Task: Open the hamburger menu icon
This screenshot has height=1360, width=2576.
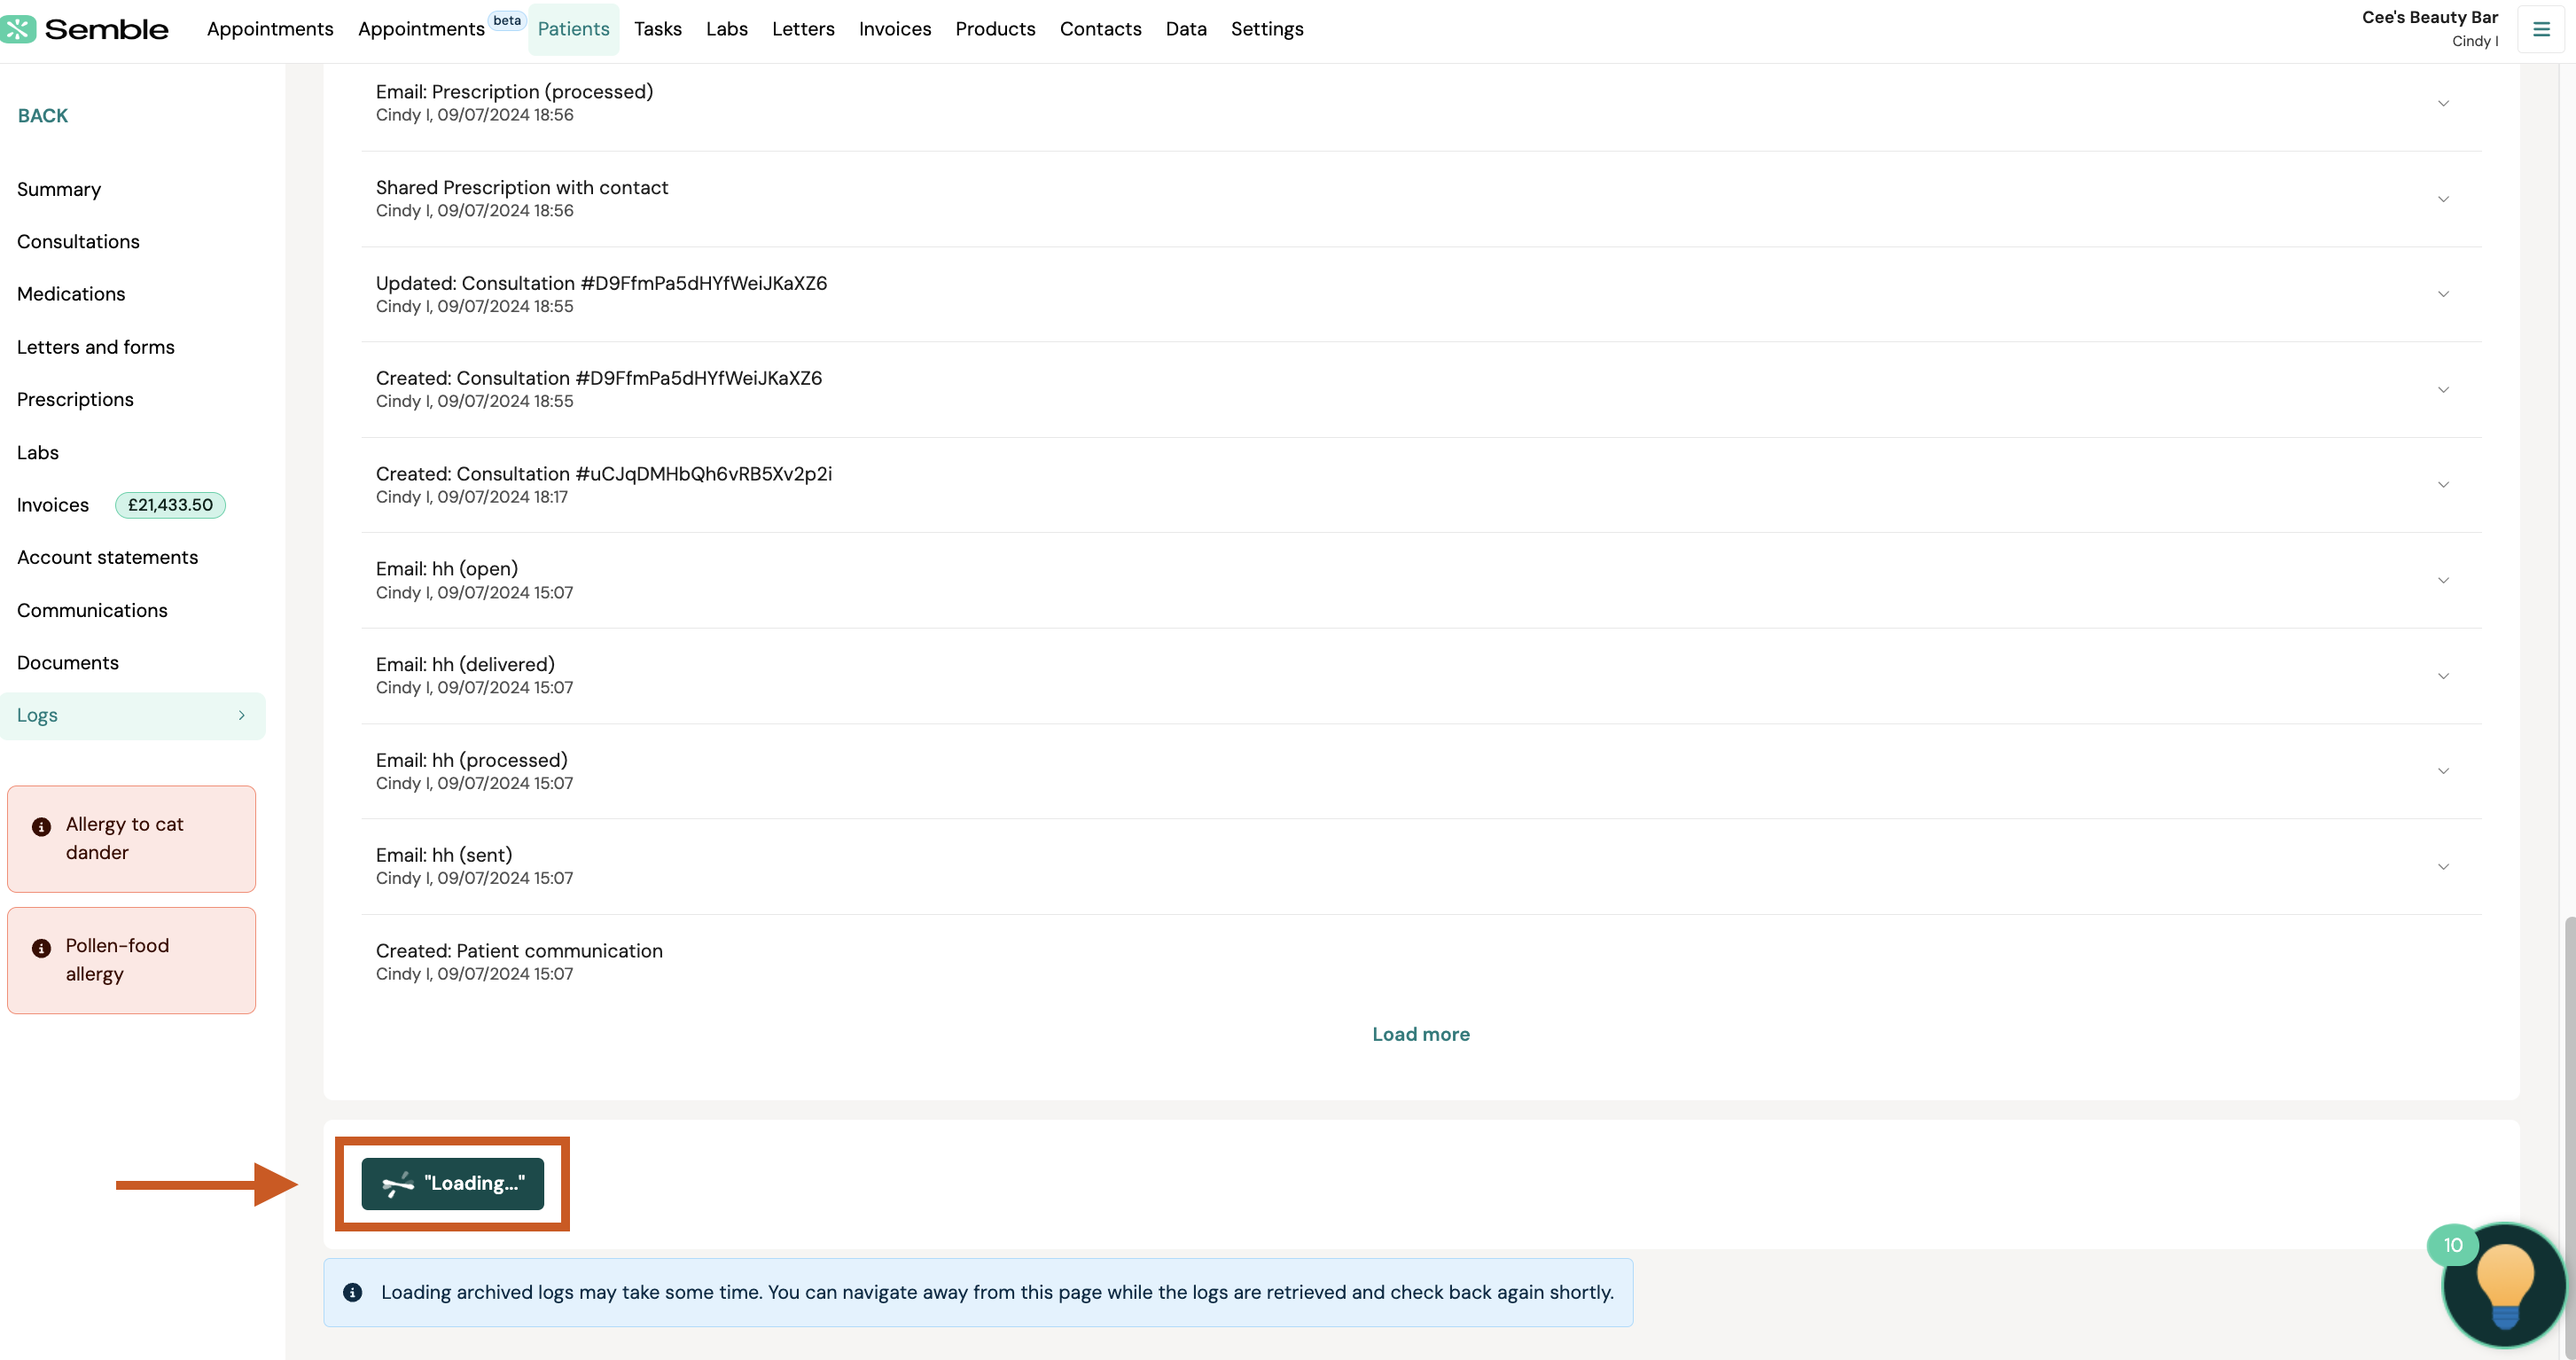Action: click(2540, 29)
